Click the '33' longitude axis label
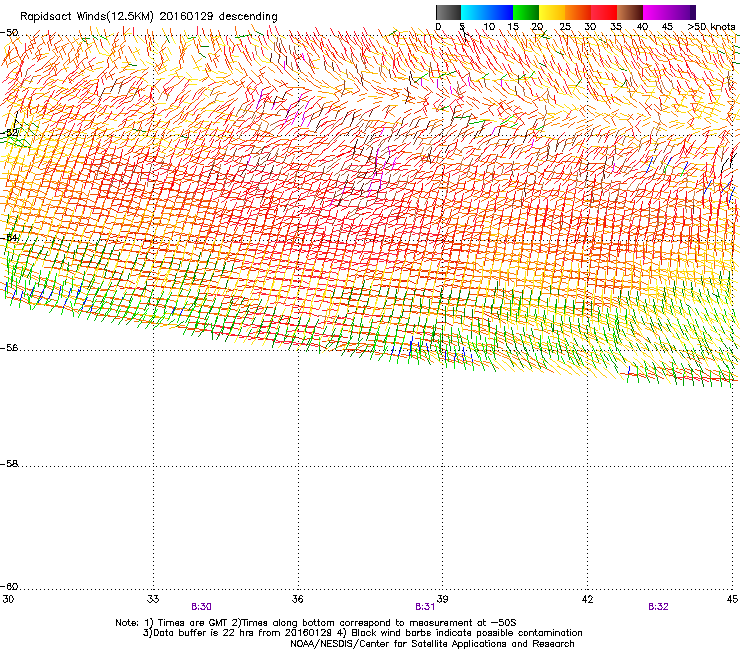 tap(153, 599)
